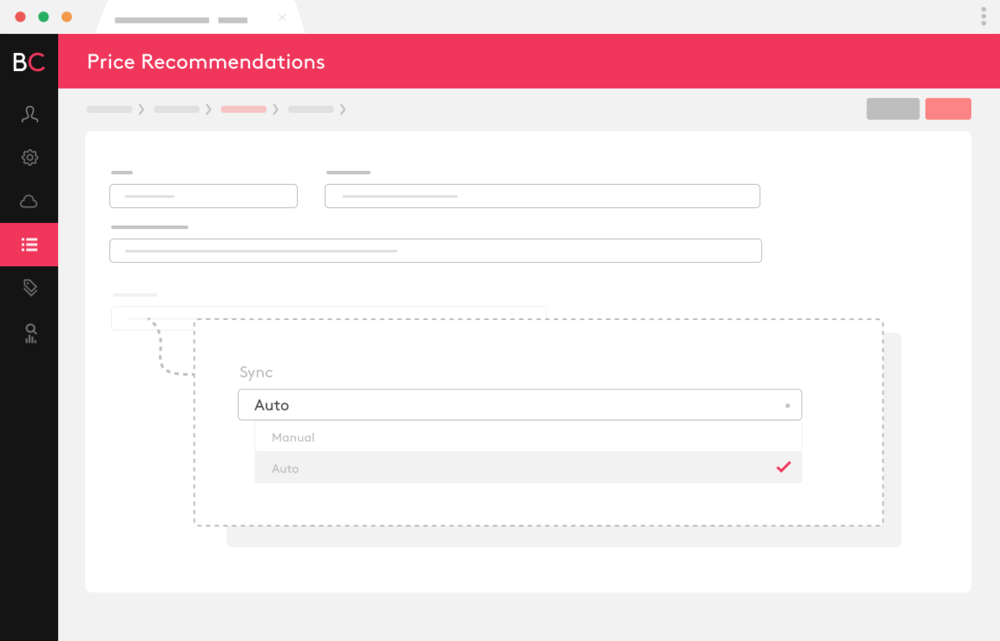This screenshot has width=1000, height=641.
Task: Click the first breadcrumb item
Action: coord(110,109)
